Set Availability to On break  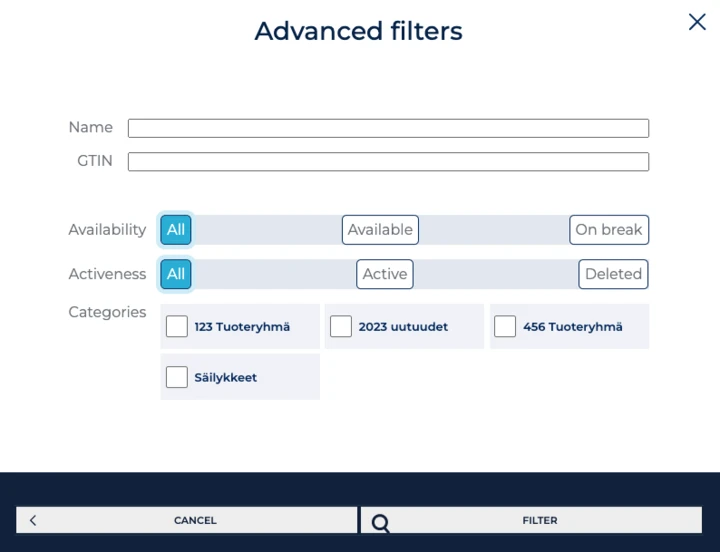(608, 230)
